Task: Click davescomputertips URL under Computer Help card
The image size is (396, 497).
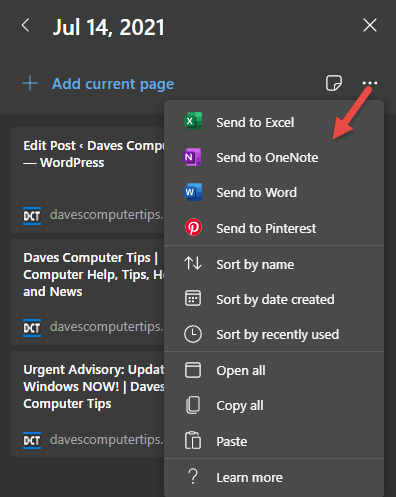Action: [107, 327]
